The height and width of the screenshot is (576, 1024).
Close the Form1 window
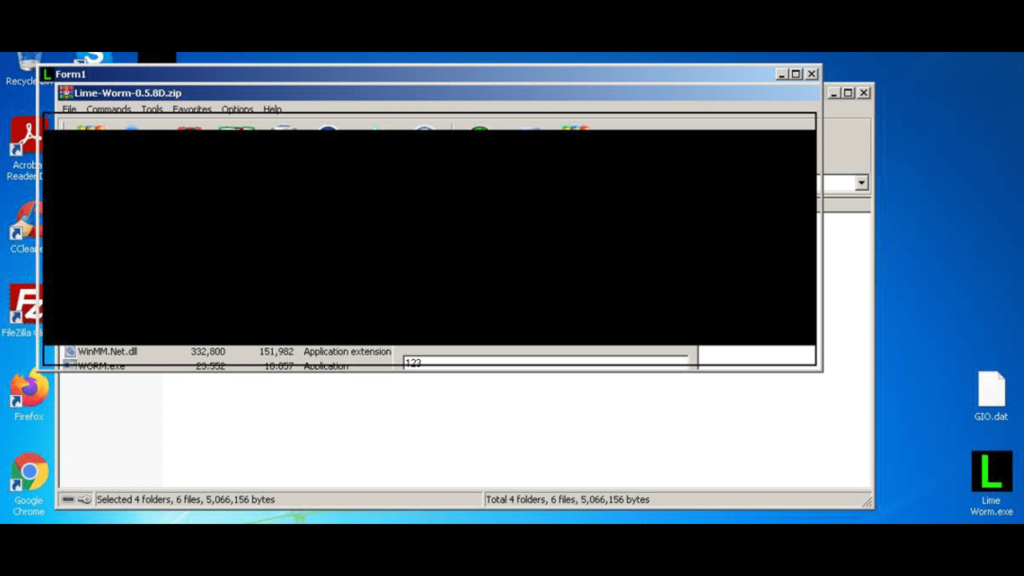tap(812, 74)
